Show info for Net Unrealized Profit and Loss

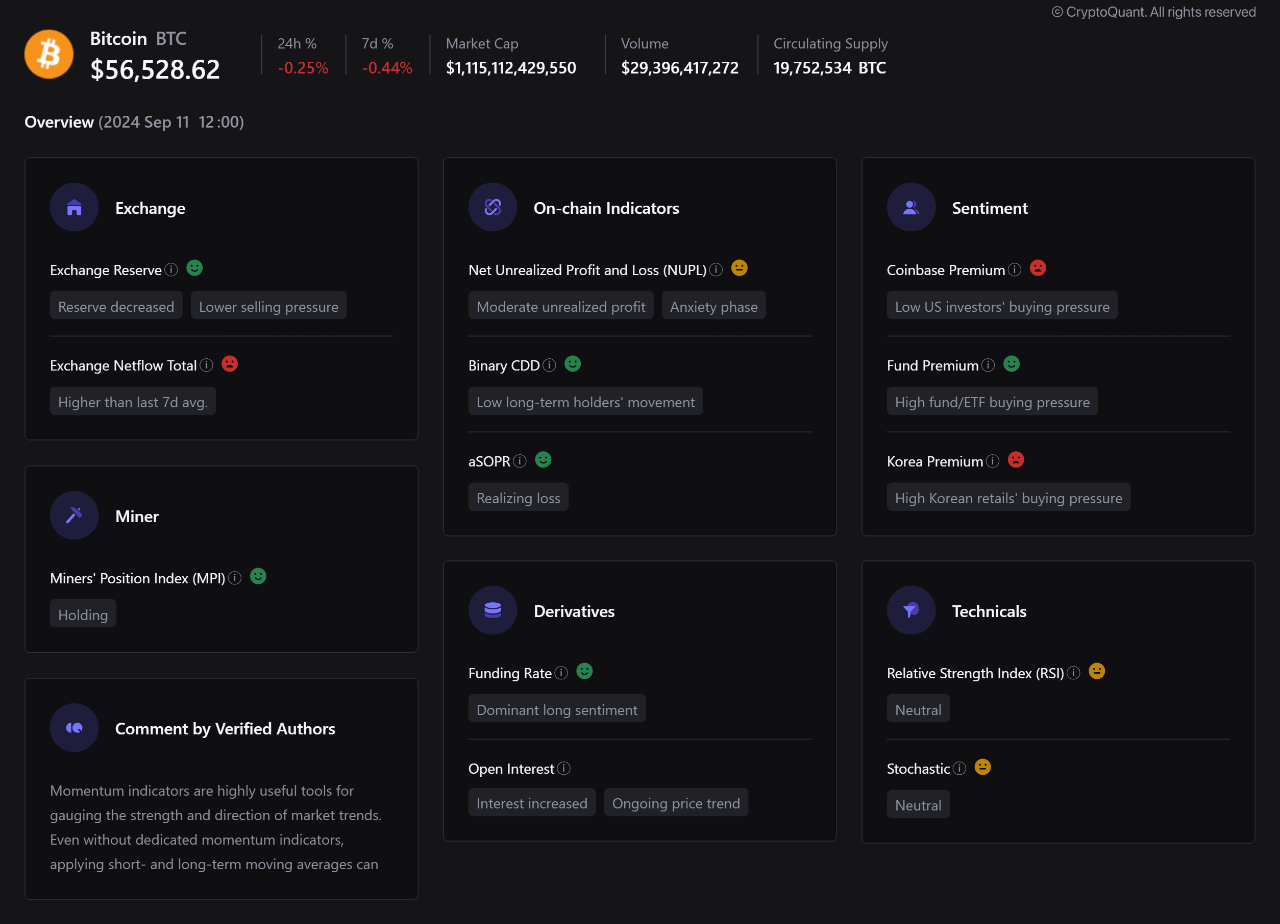click(x=716, y=270)
